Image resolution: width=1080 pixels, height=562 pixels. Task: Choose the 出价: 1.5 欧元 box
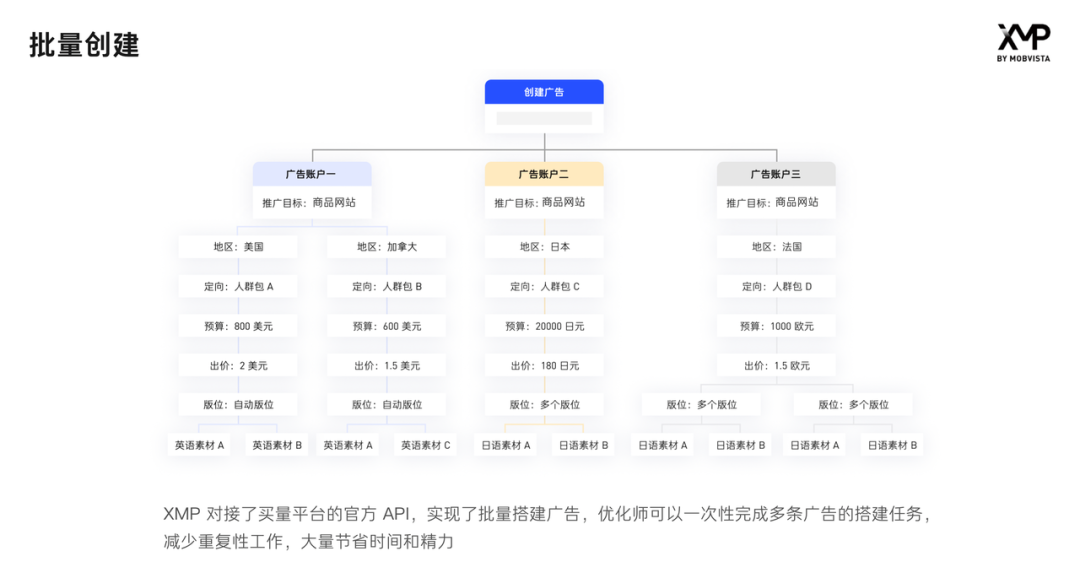coord(776,366)
